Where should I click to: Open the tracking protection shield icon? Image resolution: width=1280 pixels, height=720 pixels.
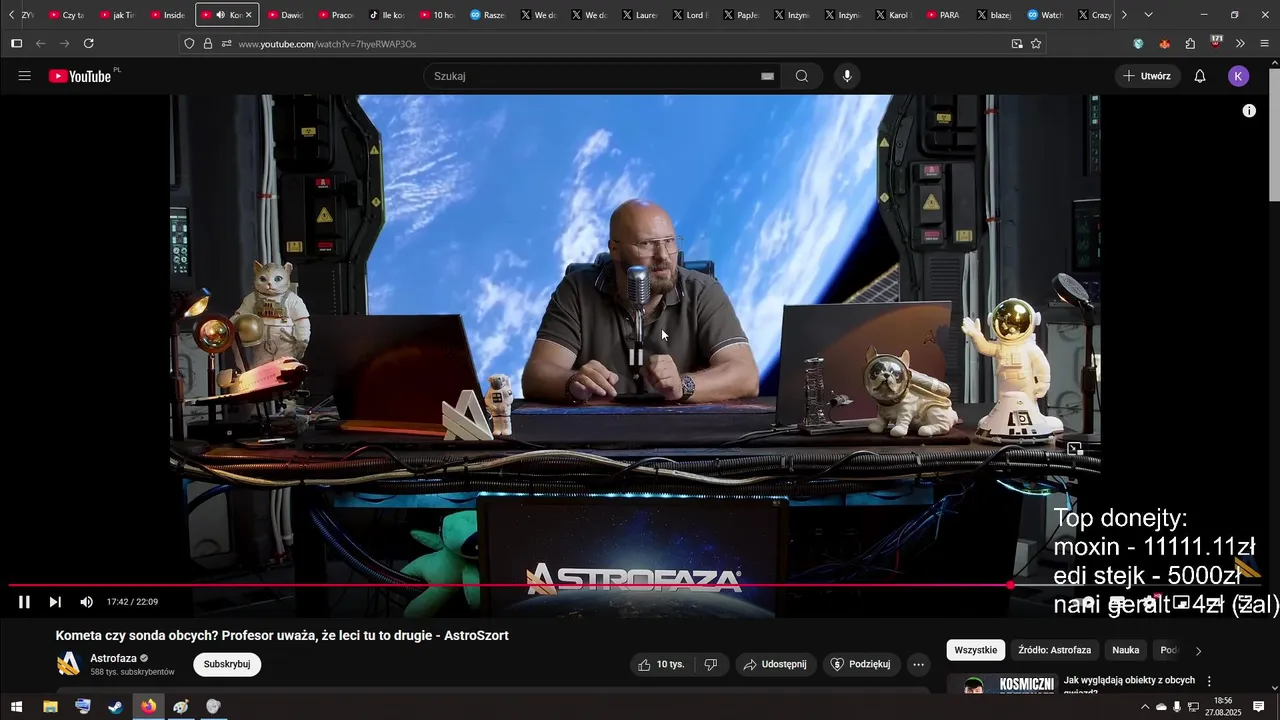click(189, 44)
